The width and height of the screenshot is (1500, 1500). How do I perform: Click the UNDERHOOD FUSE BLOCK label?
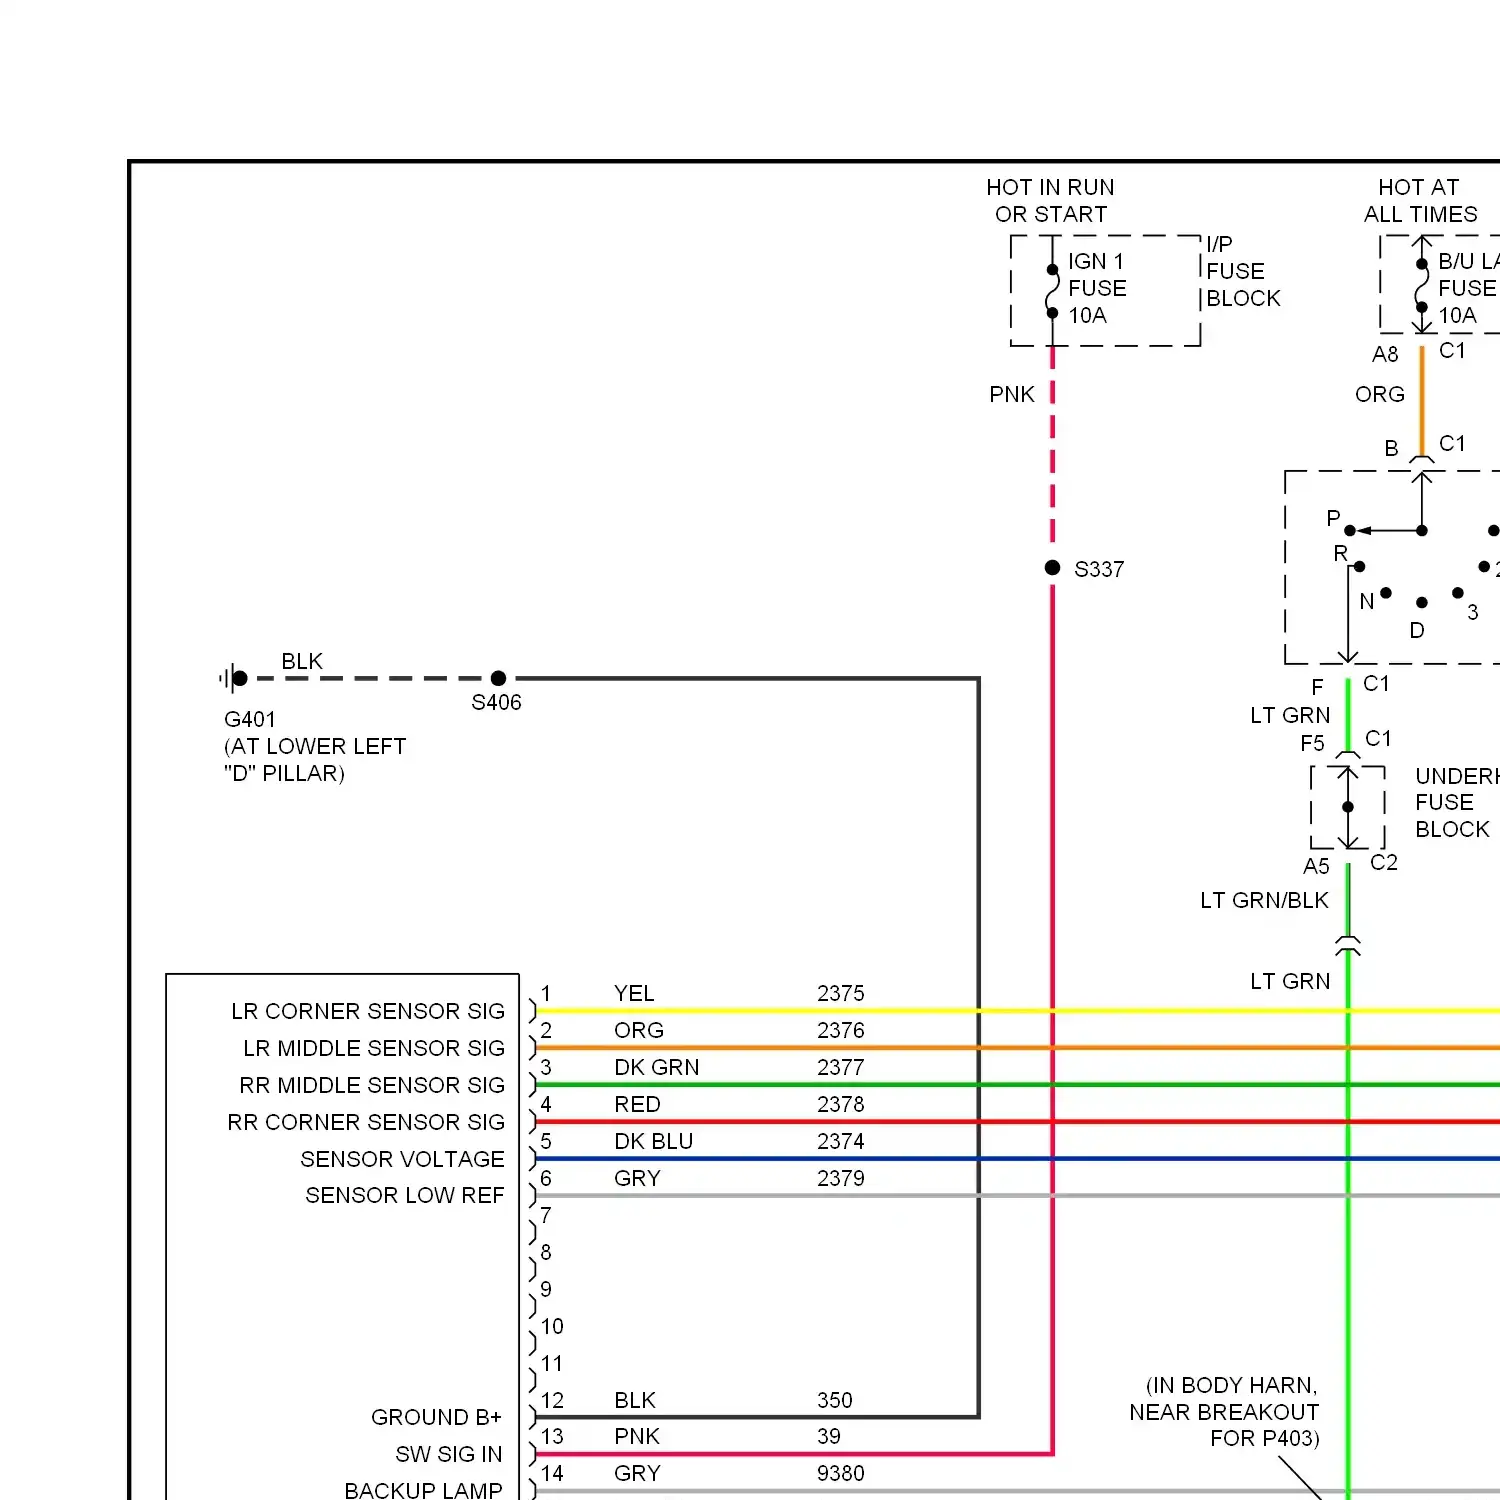(x=1456, y=802)
